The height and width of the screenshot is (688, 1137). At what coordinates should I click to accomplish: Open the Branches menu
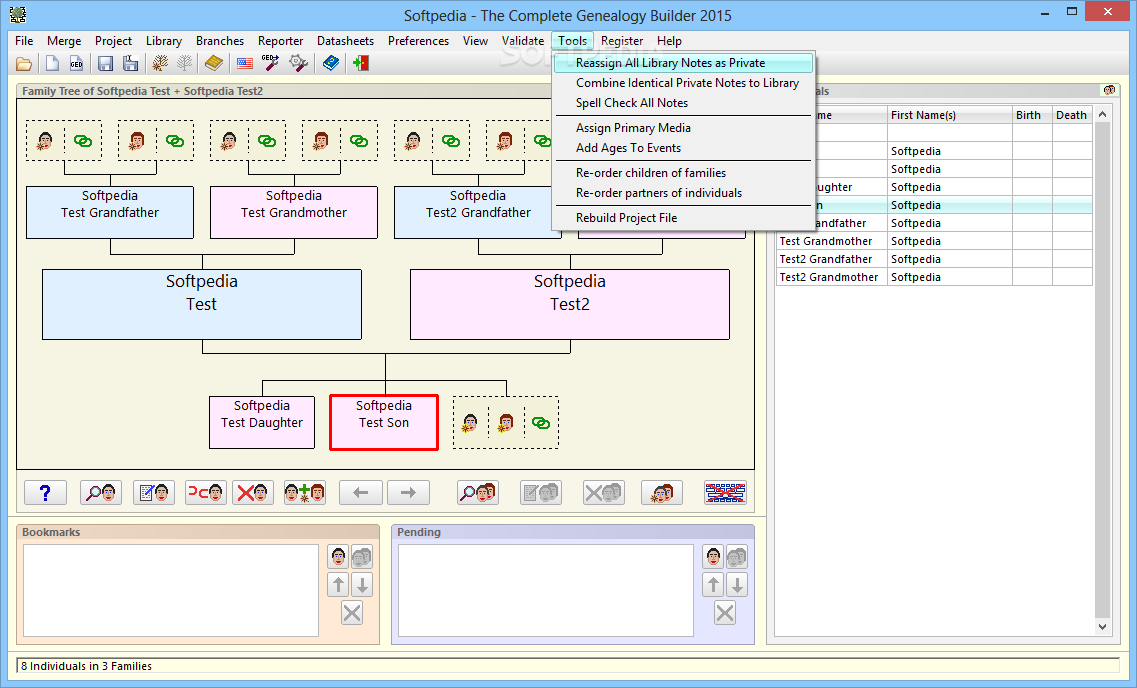pyautogui.click(x=220, y=41)
